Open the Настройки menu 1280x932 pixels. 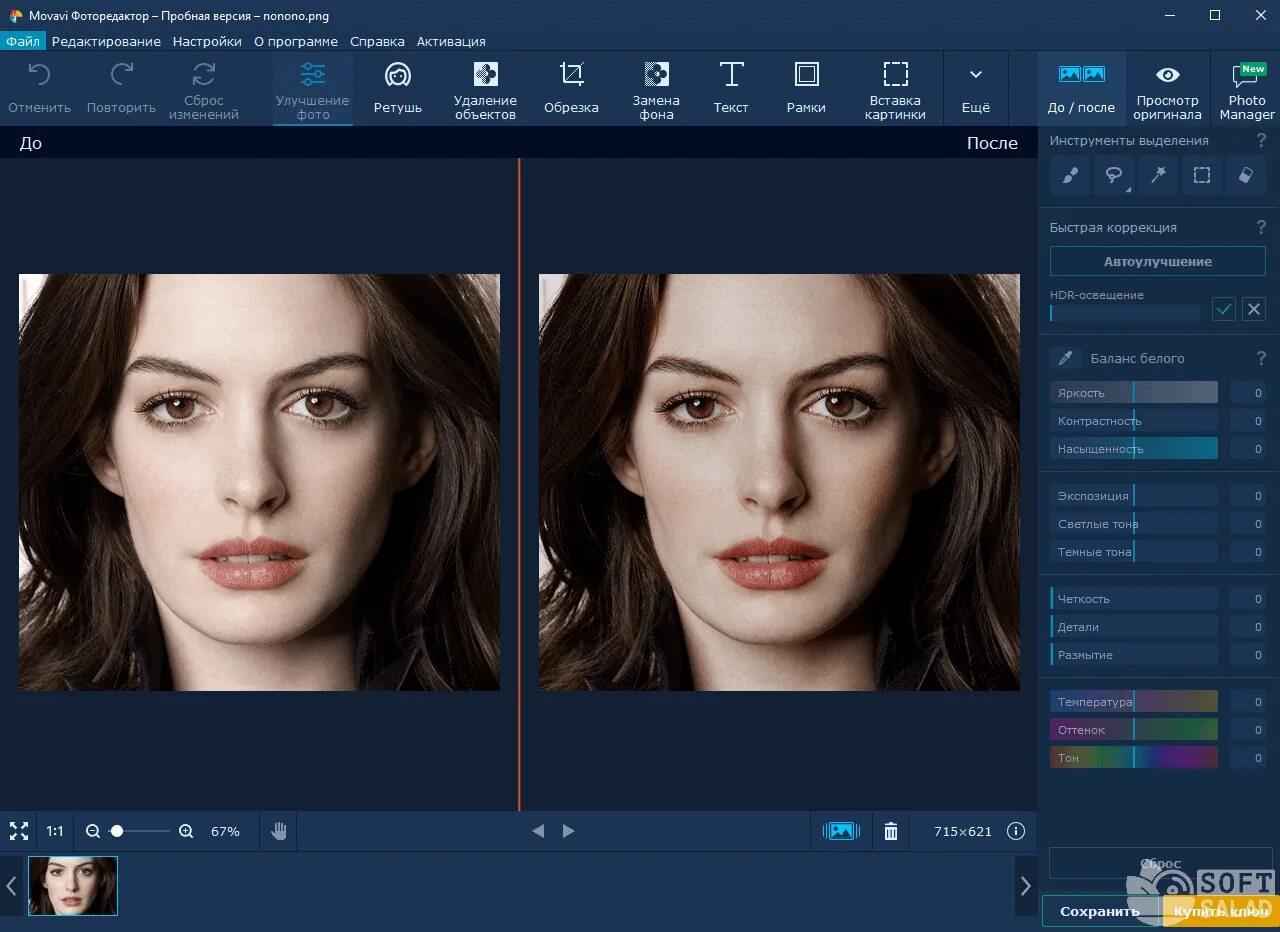click(207, 41)
